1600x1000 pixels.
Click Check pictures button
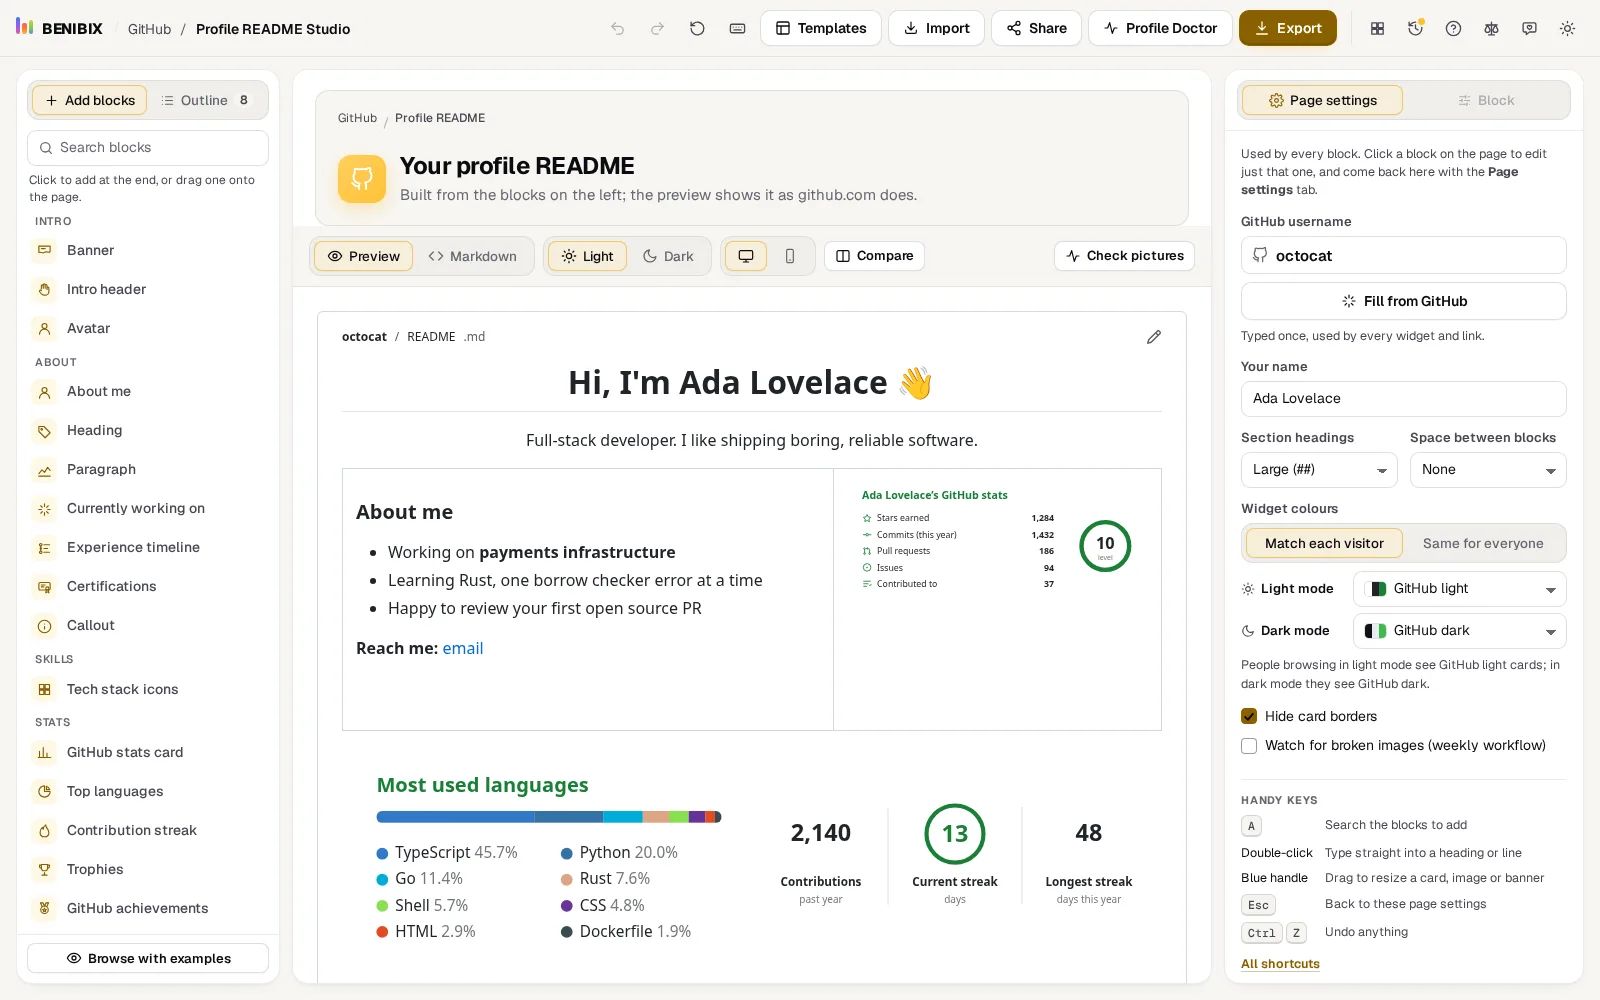[x=1124, y=256]
